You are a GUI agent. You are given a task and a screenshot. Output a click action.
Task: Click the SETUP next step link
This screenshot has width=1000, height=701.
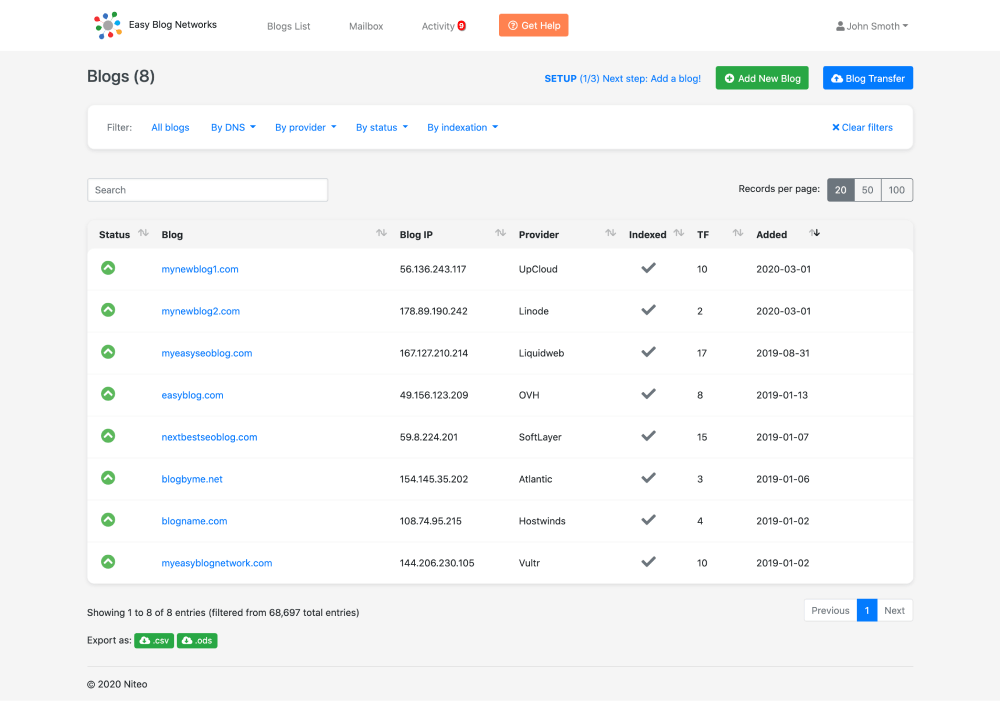622,78
